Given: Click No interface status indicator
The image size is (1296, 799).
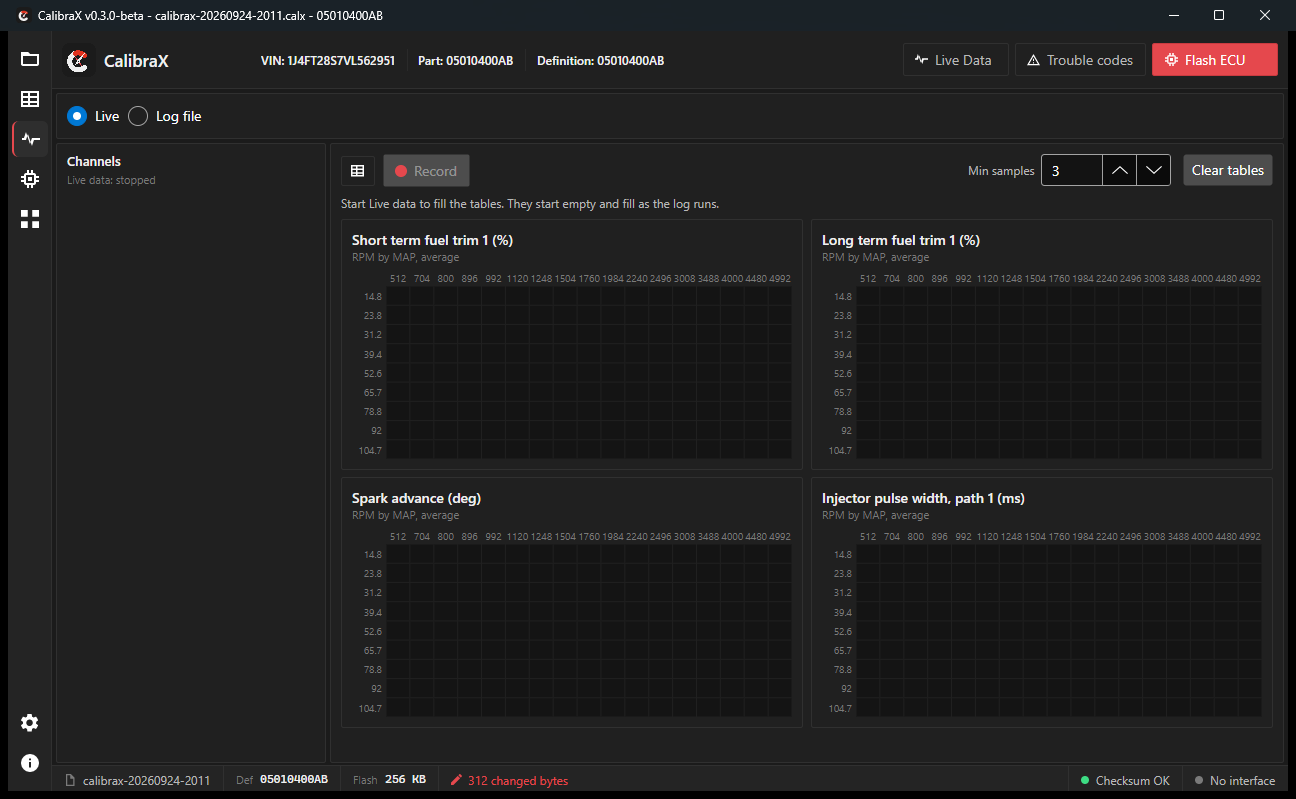Looking at the screenshot, I should pos(1234,780).
